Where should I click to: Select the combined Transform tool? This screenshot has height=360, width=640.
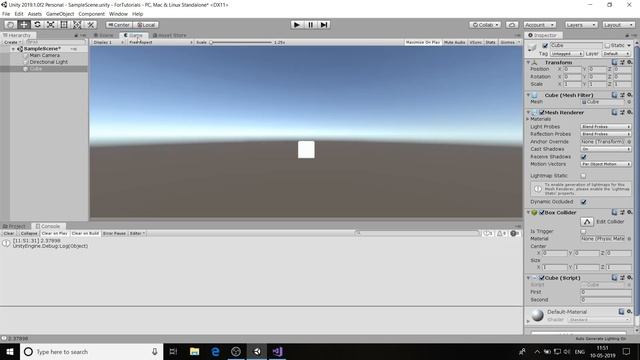point(77,25)
